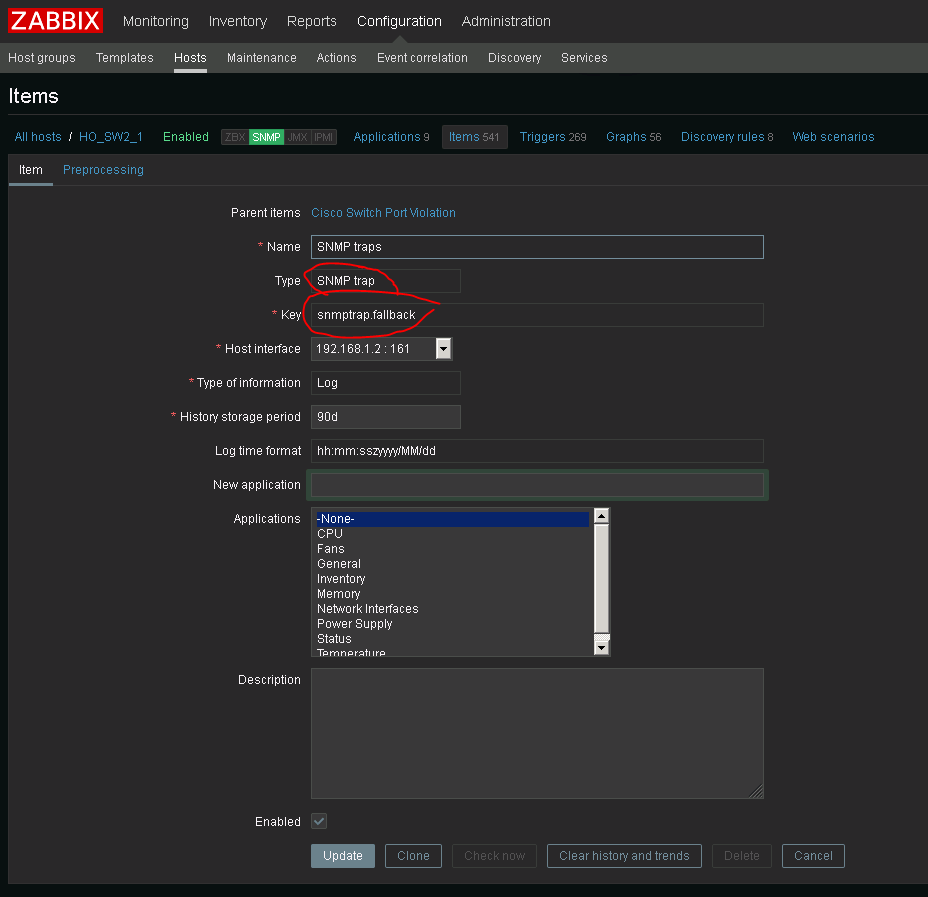Click the Clone button
Image resolution: width=928 pixels, height=897 pixels.
[x=413, y=856]
